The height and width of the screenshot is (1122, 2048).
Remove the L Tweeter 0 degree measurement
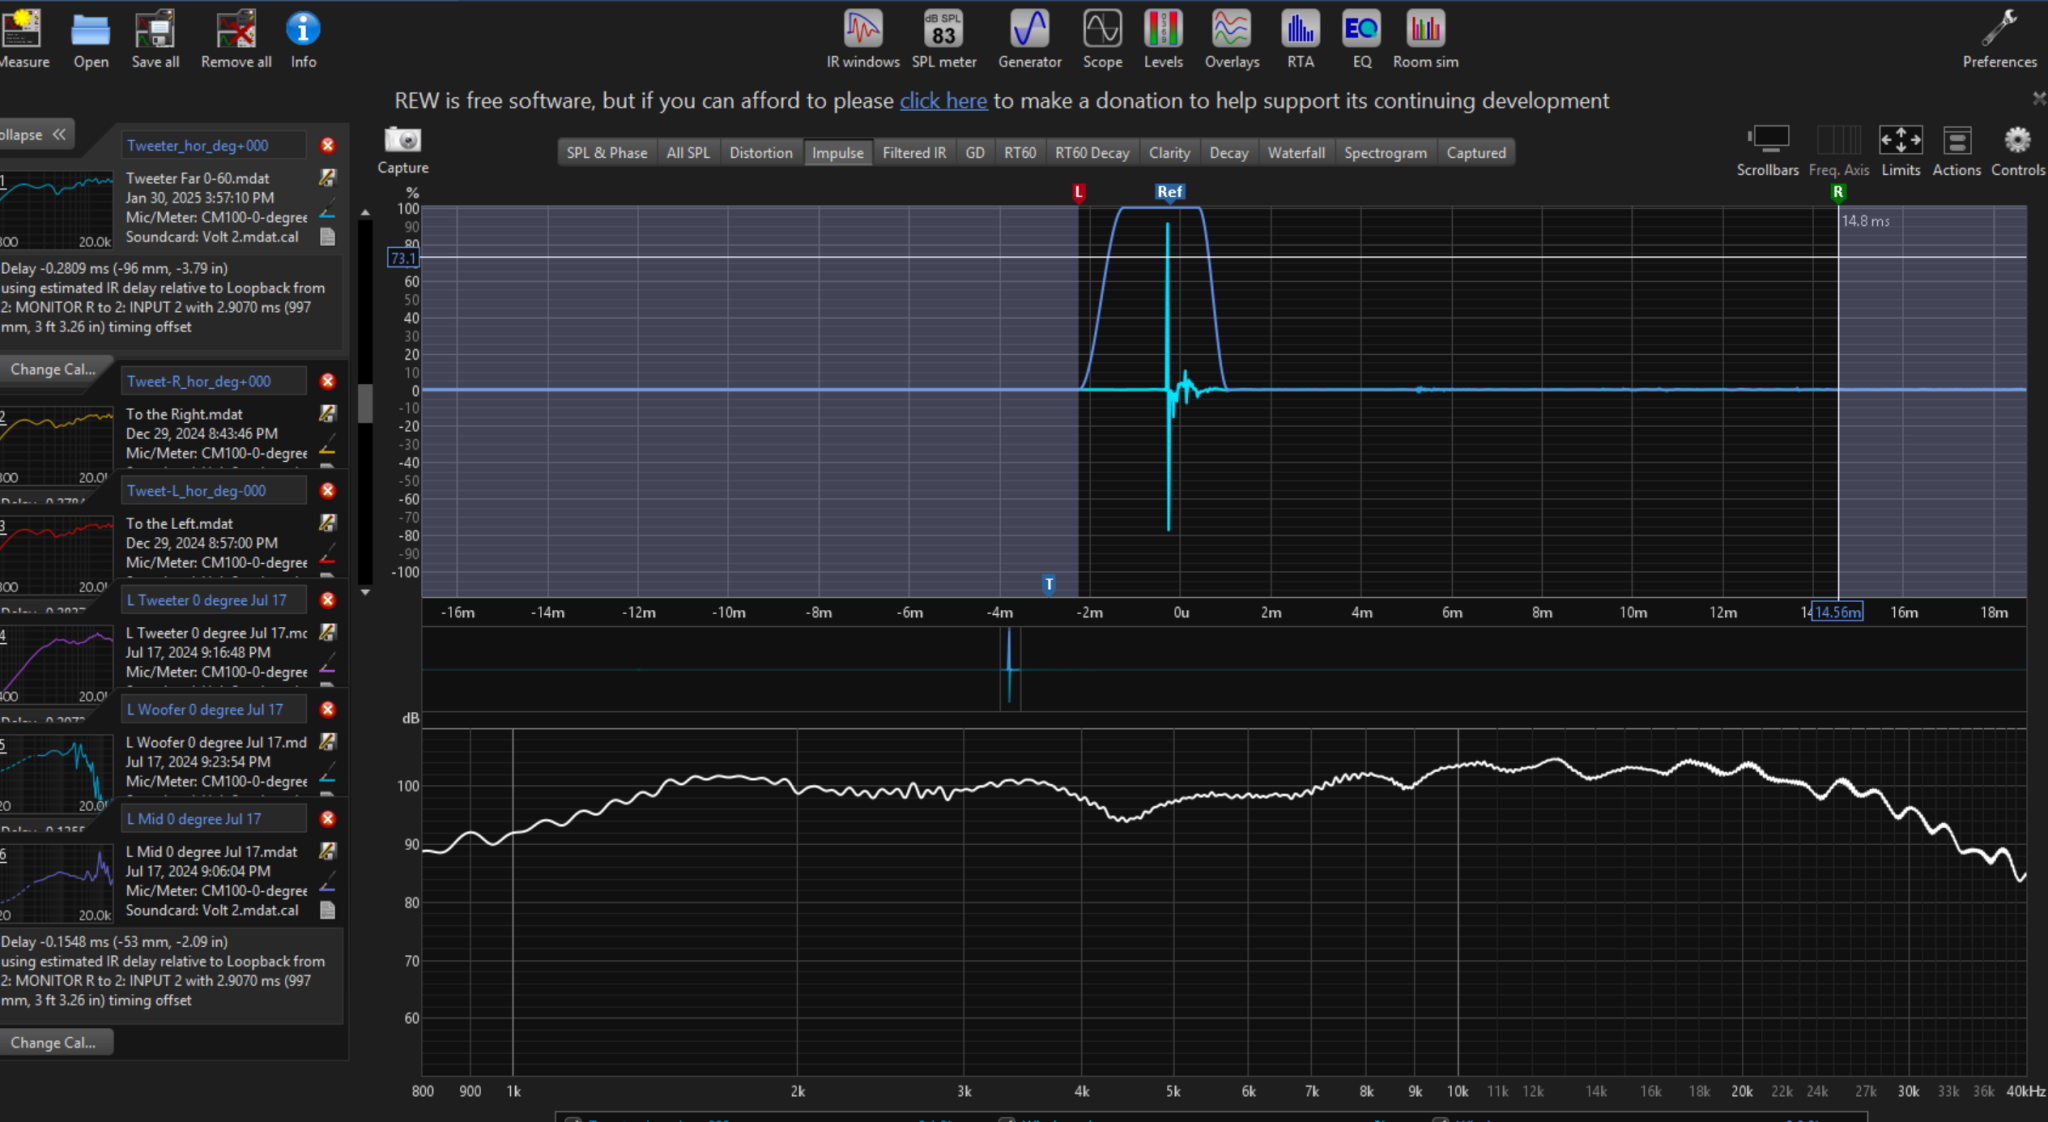pyautogui.click(x=327, y=600)
